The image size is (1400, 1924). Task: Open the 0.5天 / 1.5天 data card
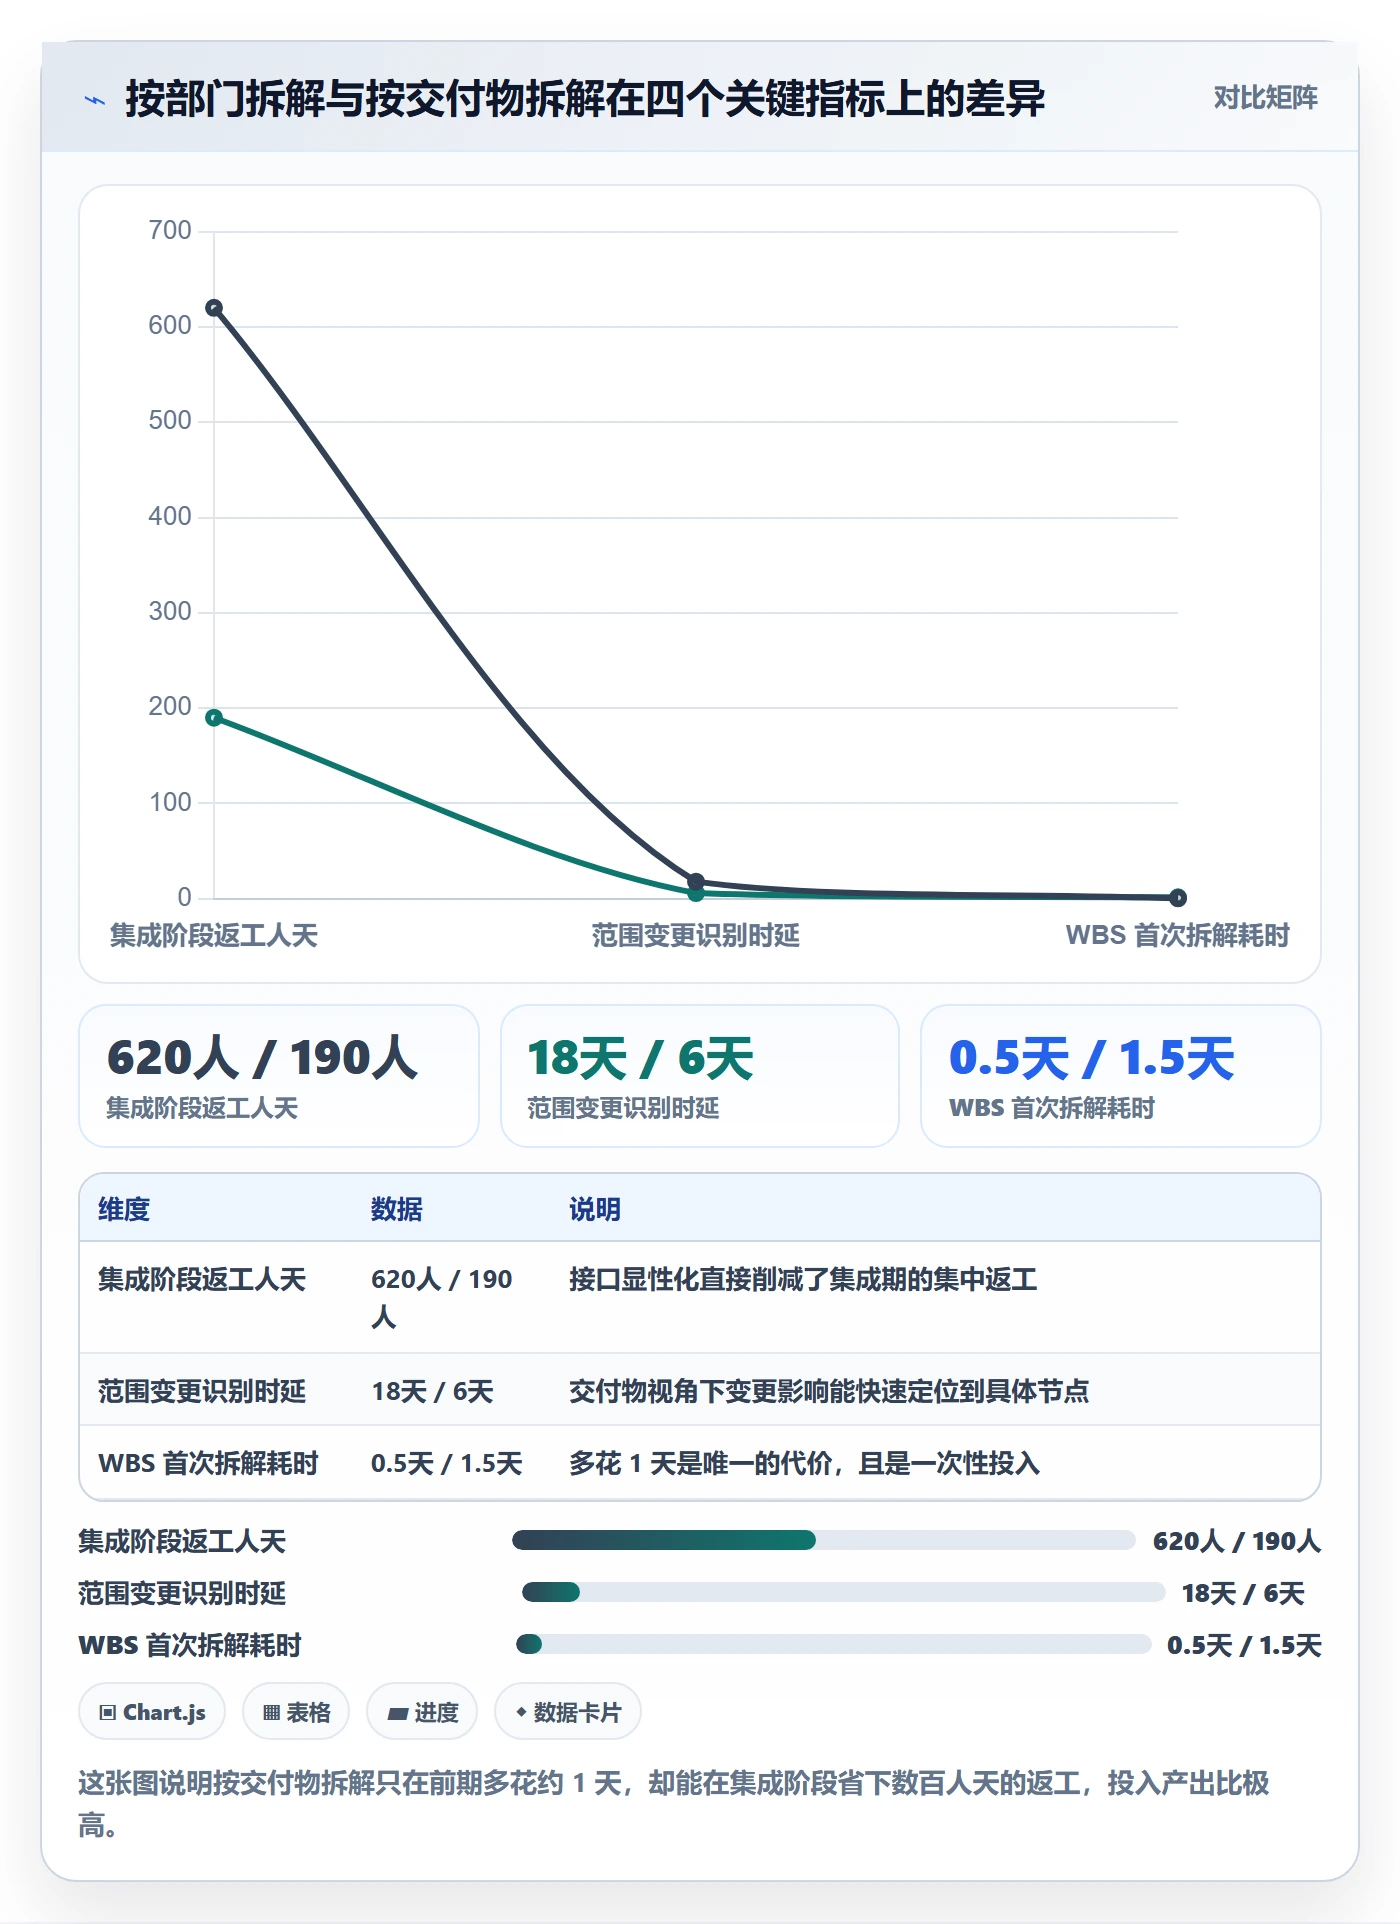[x=1121, y=1076]
